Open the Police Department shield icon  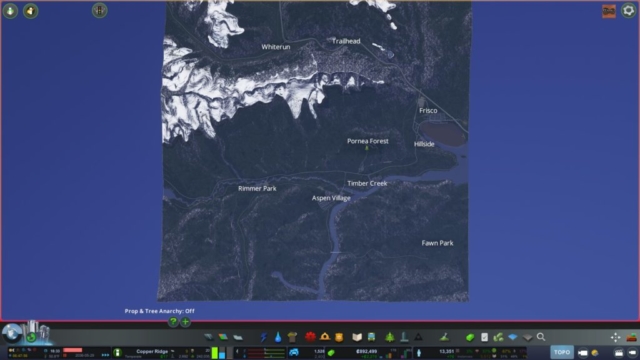[339, 337]
